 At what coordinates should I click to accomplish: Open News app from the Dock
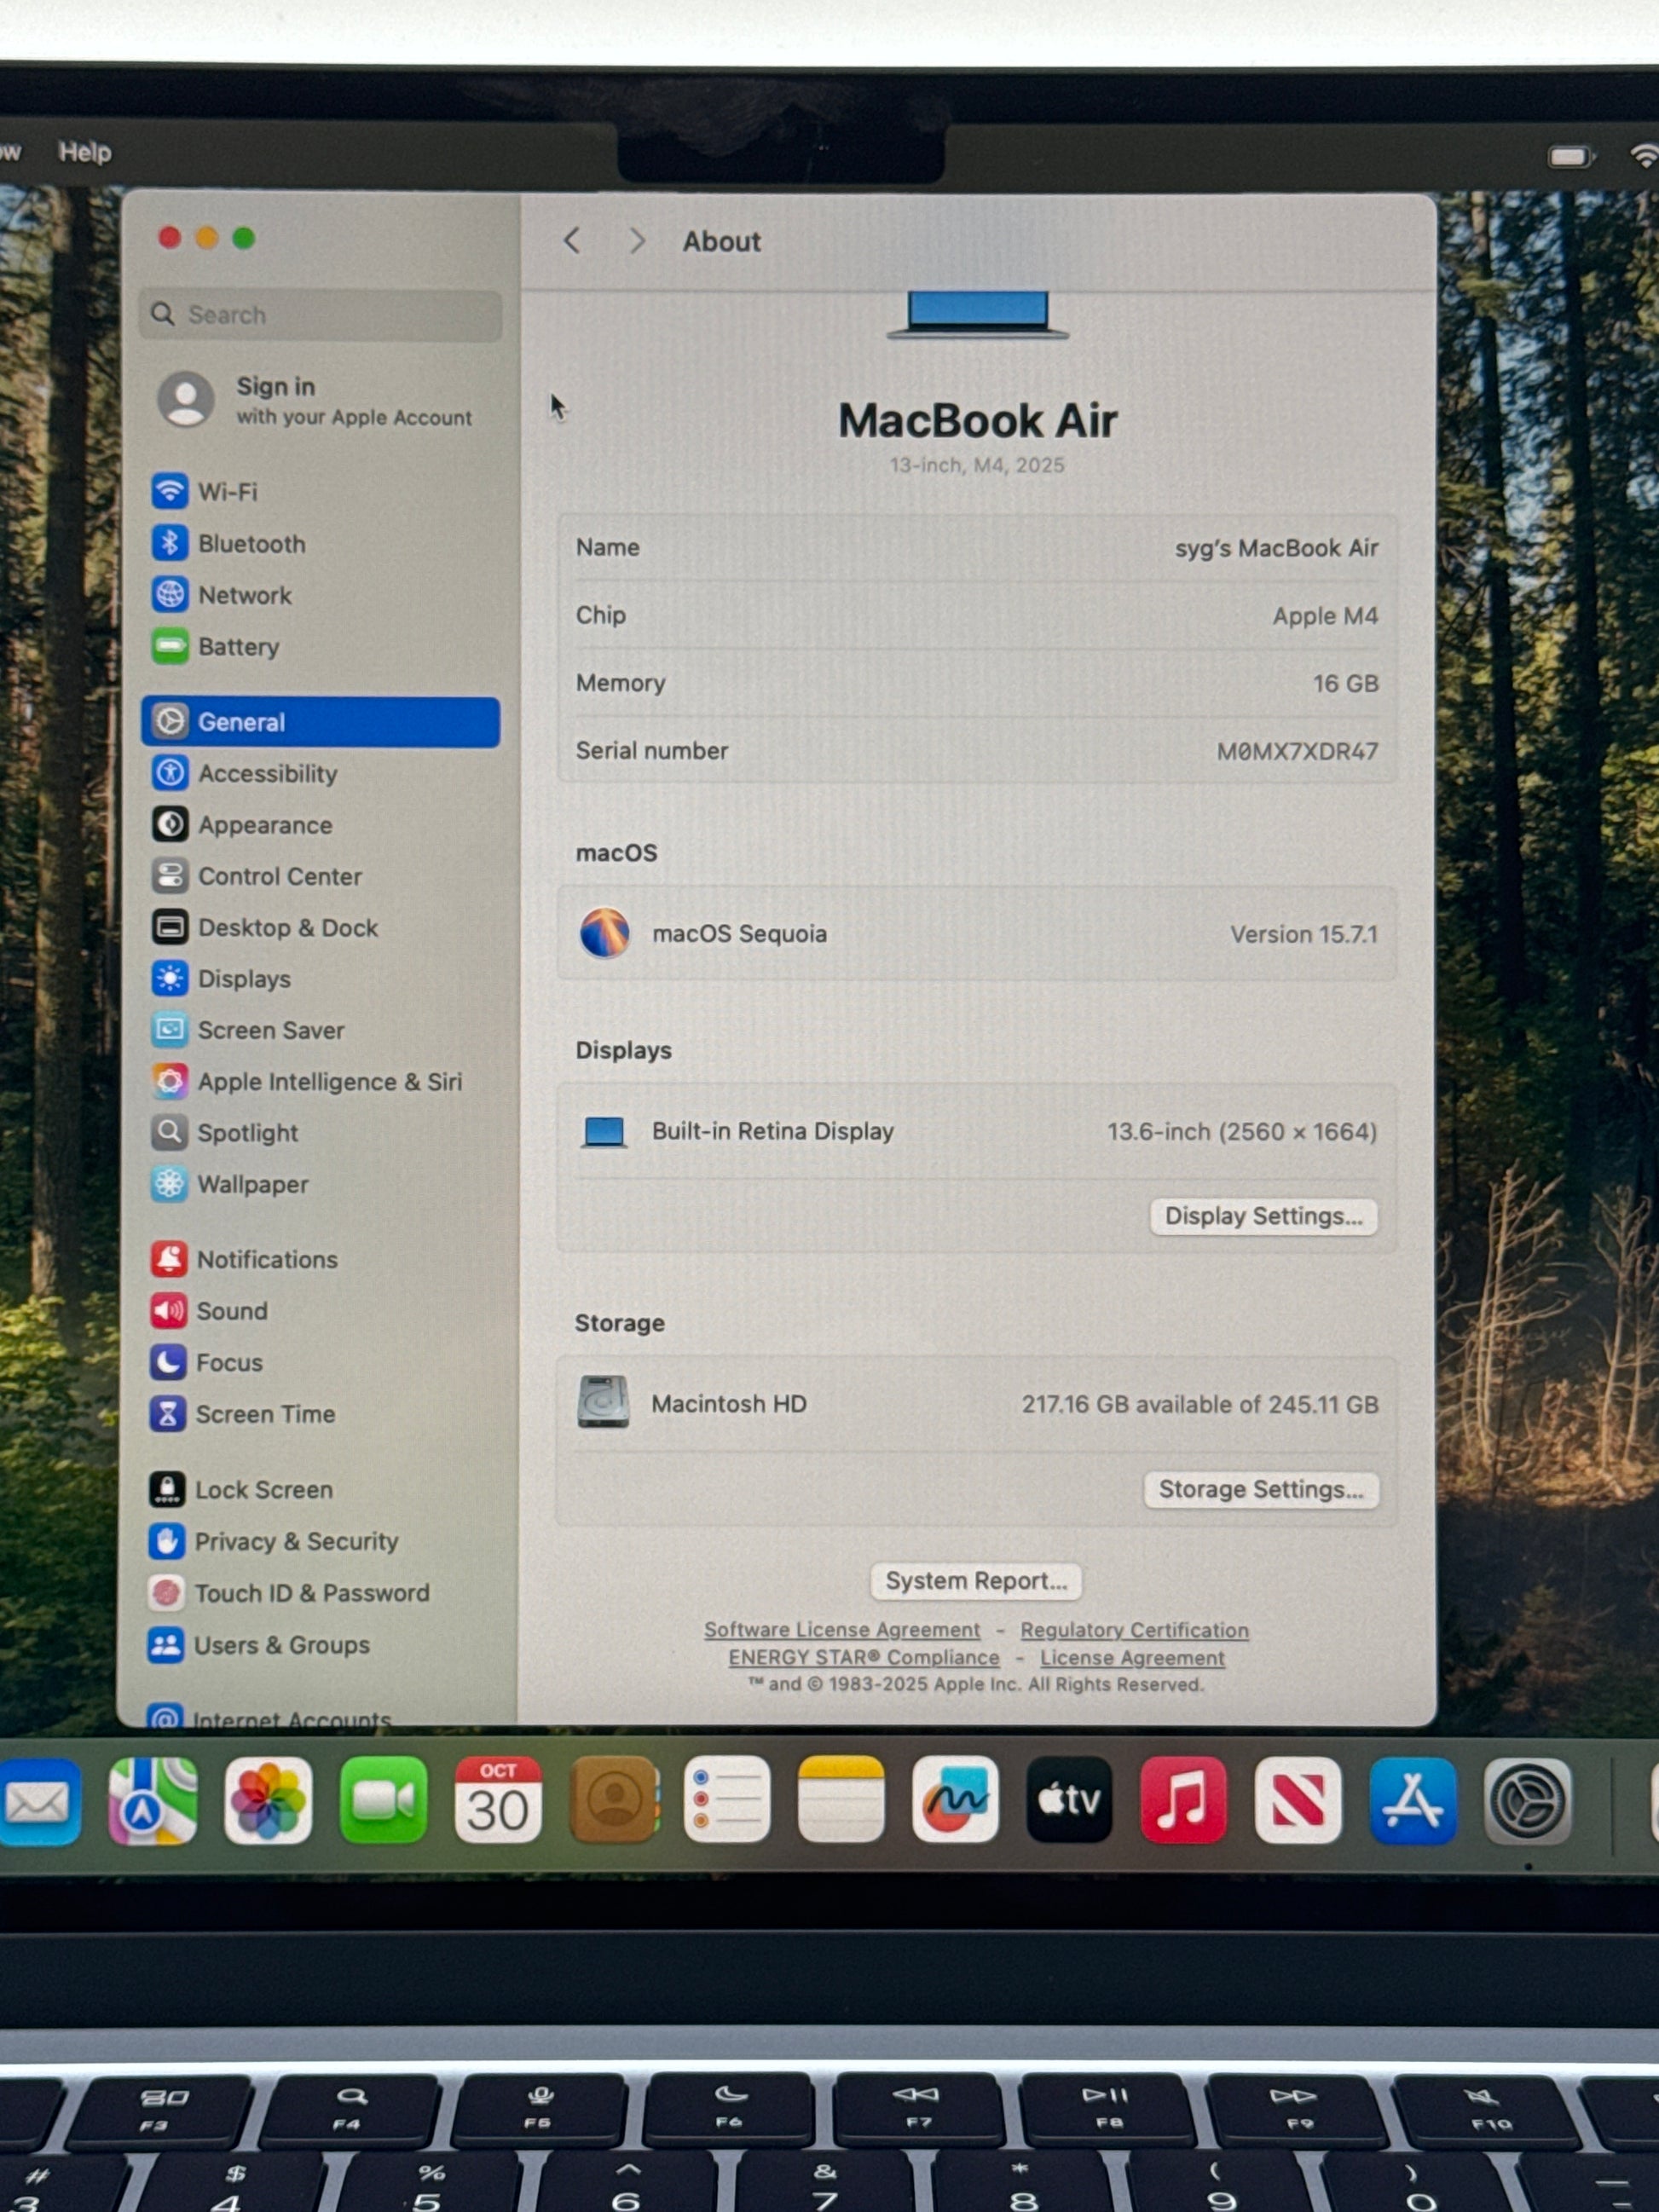(x=1298, y=1801)
